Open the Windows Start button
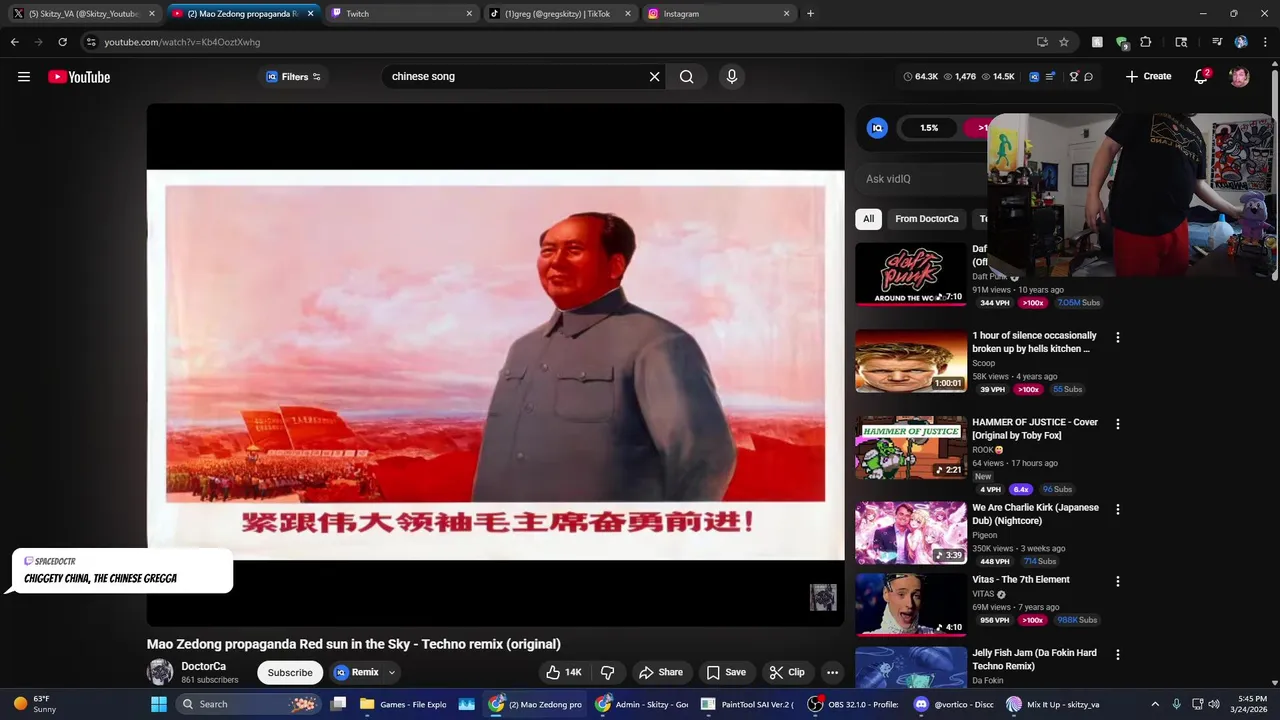 [x=159, y=704]
